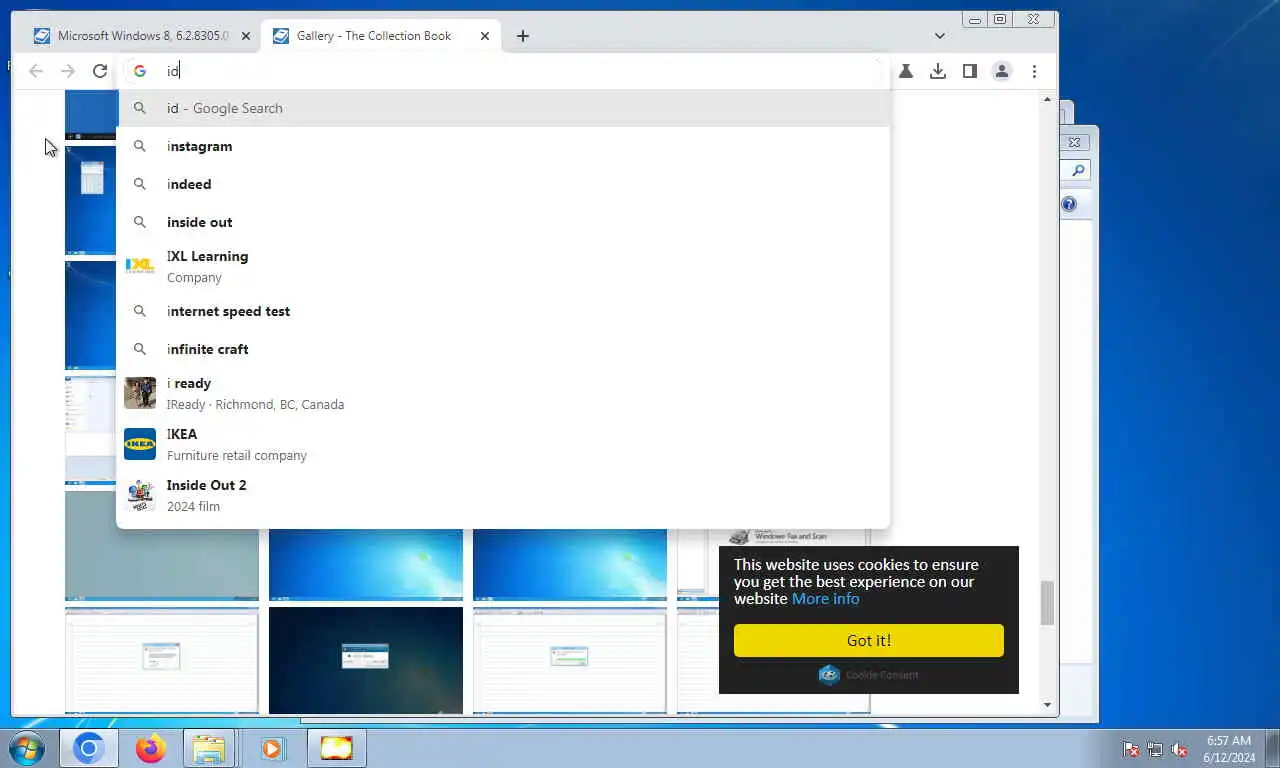This screenshot has height=768, width=1280.
Task: Click the i ready photo icon
Action: 140,393
